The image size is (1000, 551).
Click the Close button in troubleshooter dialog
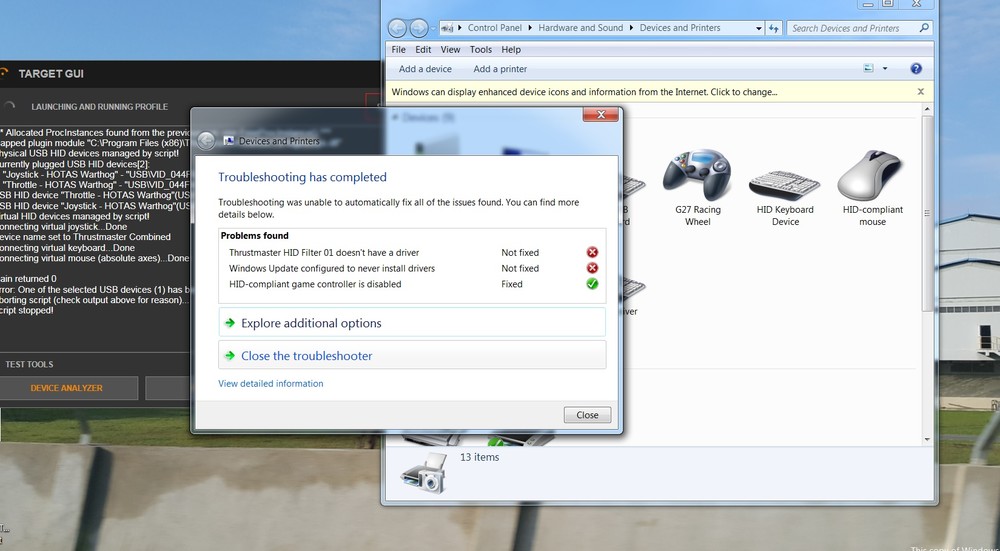click(x=587, y=415)
